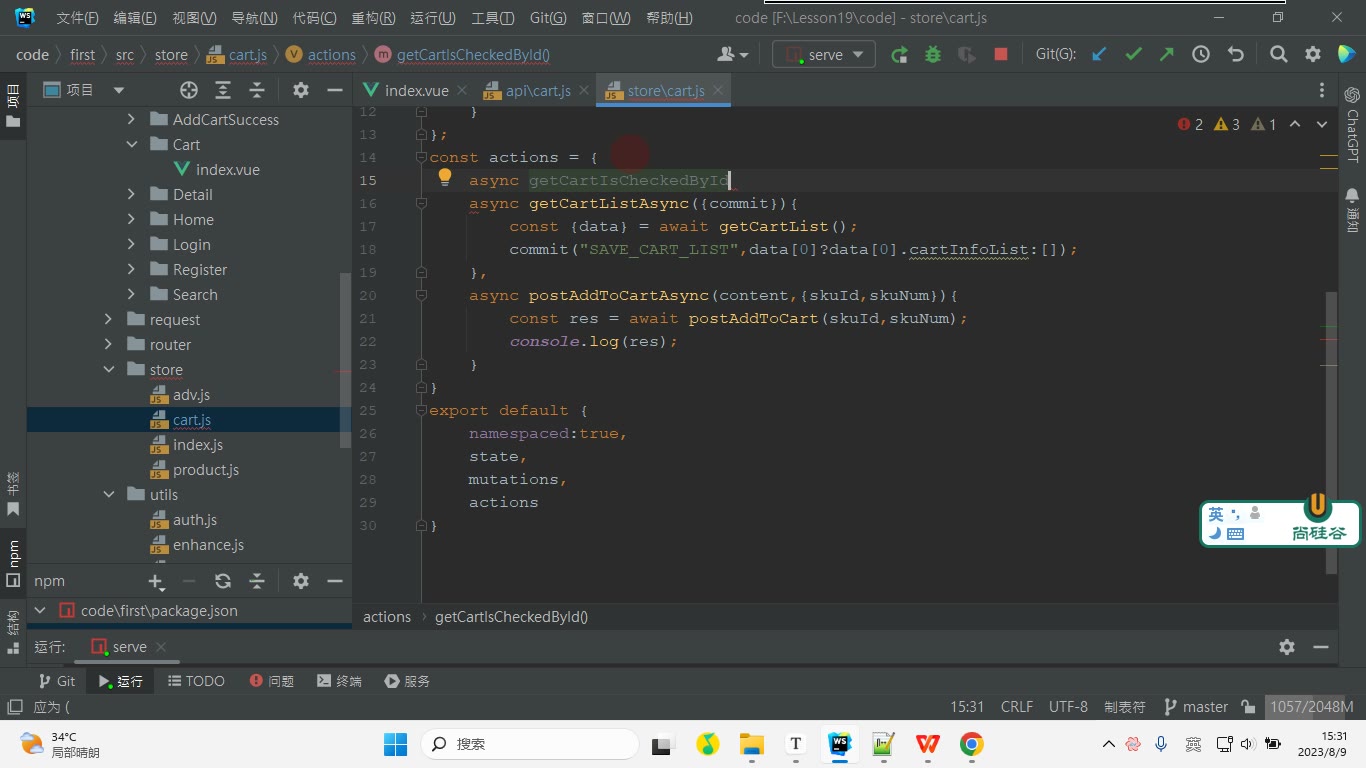Click the intention lightbulb on line 15
1366x768 pixels.
click(x=445, y=178)
